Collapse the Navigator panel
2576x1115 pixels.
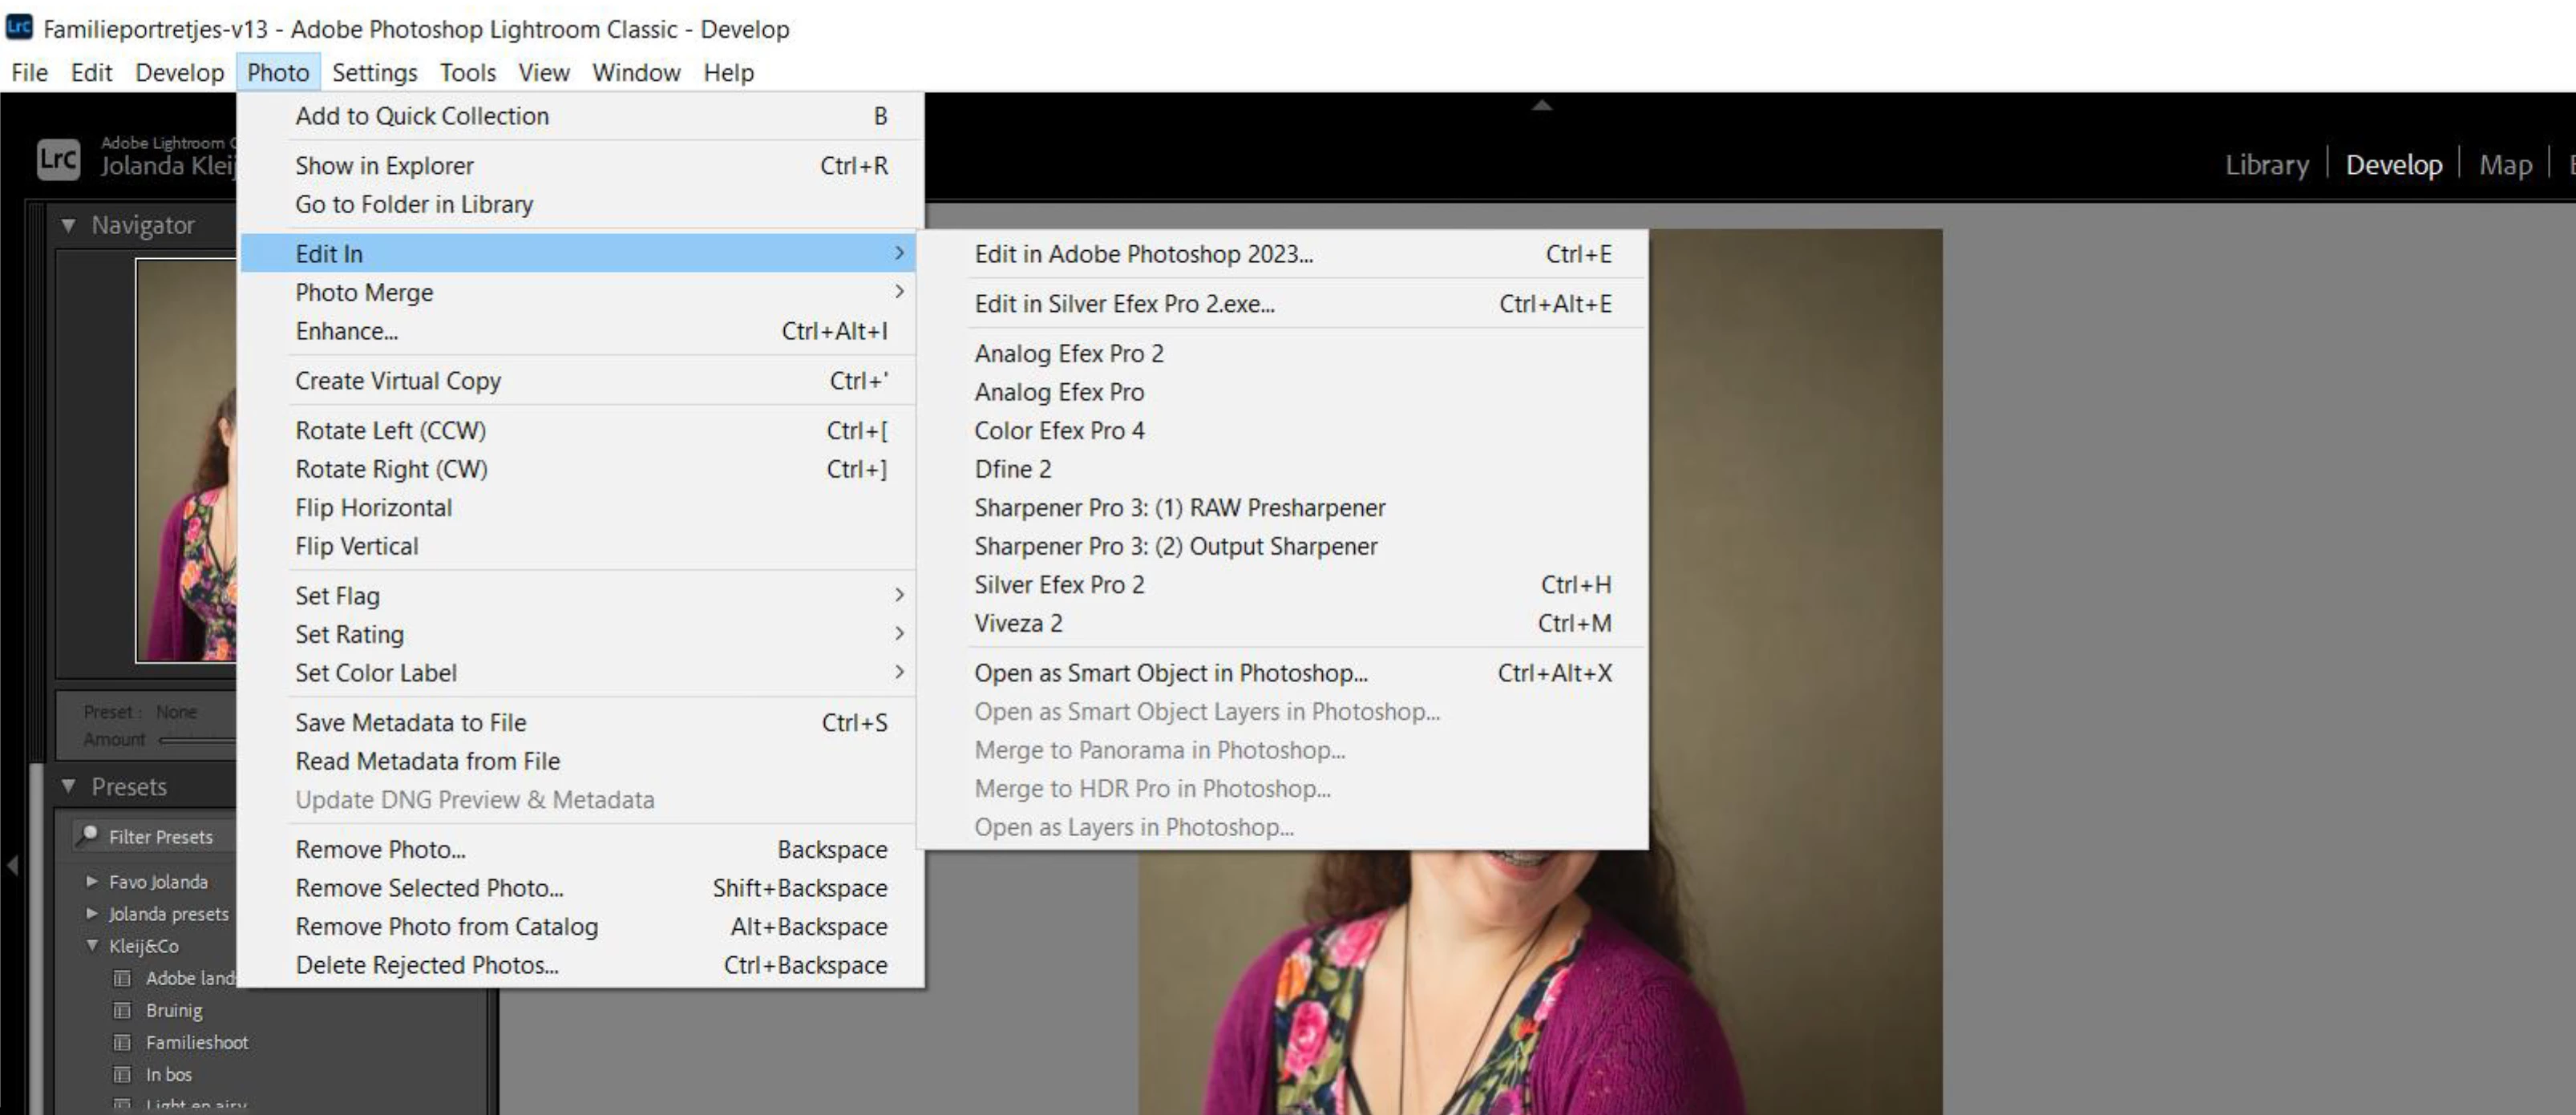68,225
